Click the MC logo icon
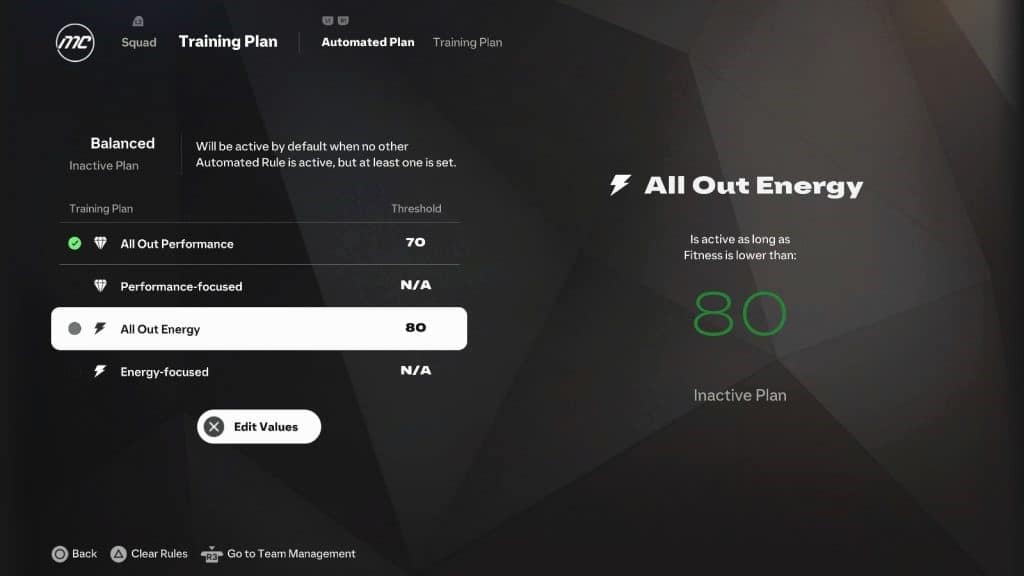The height and width of the screenshot is (576, 1024). click(75, 43)
